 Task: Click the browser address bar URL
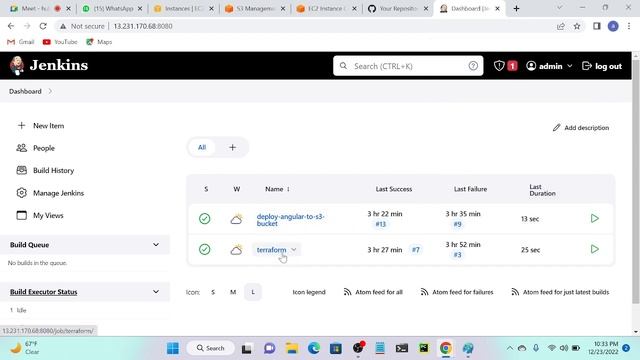point(143,26)
